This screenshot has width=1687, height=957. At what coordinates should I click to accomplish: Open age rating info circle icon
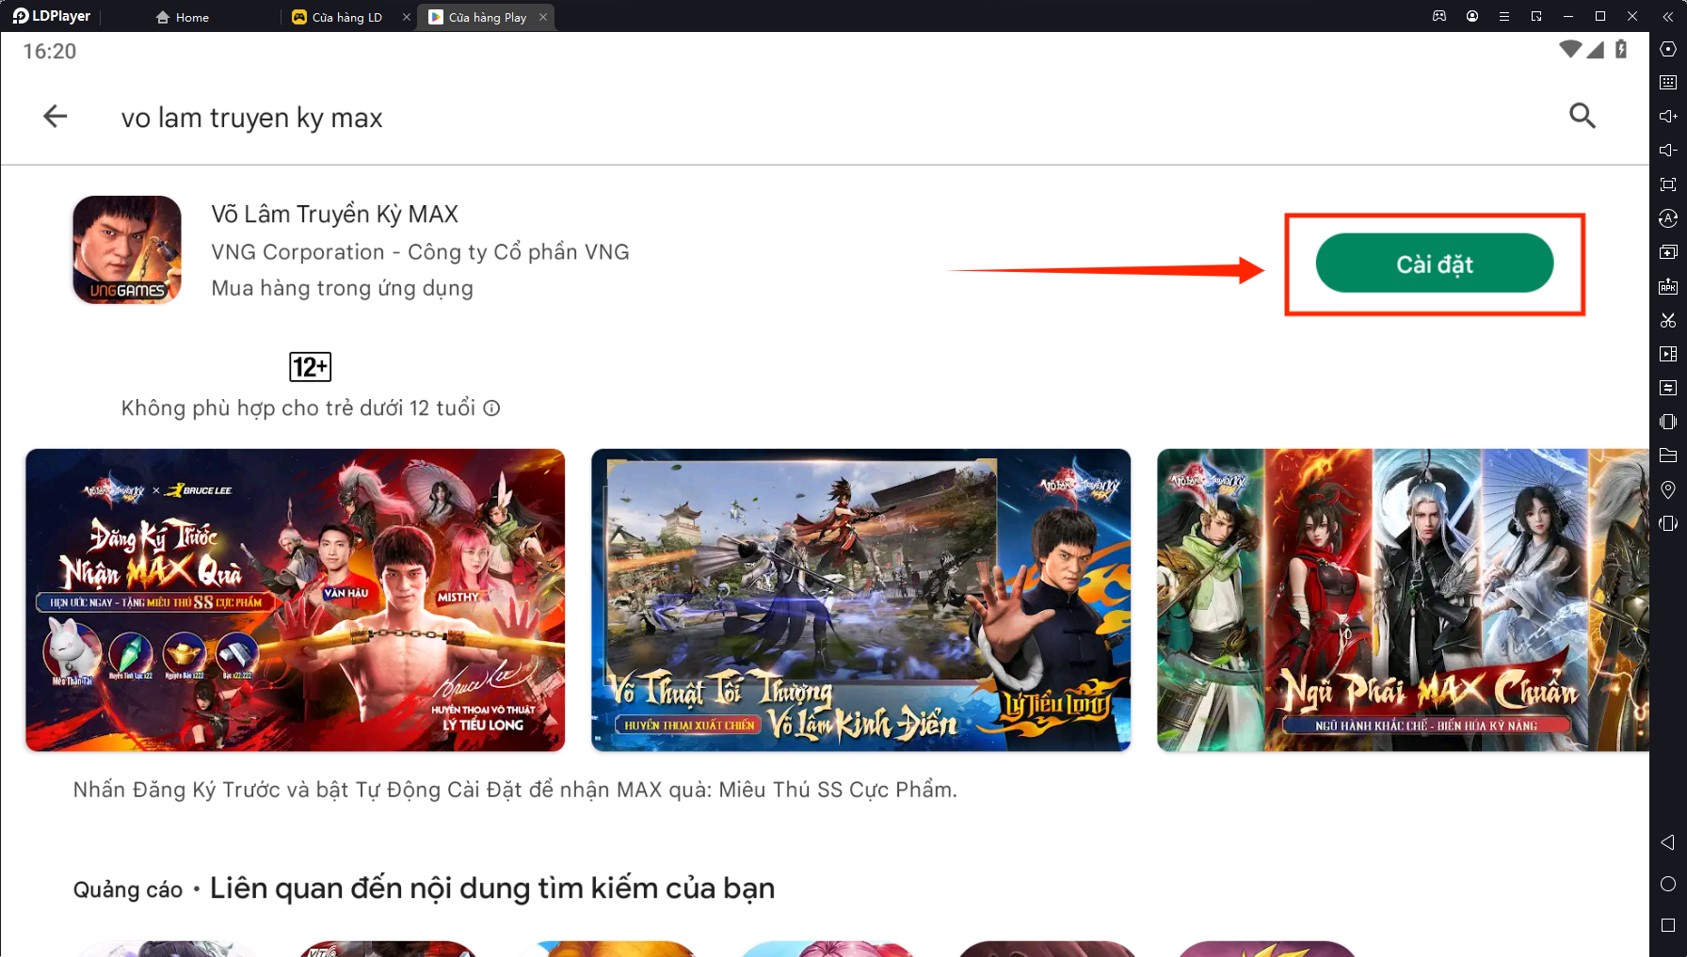(x=492, y=408)
